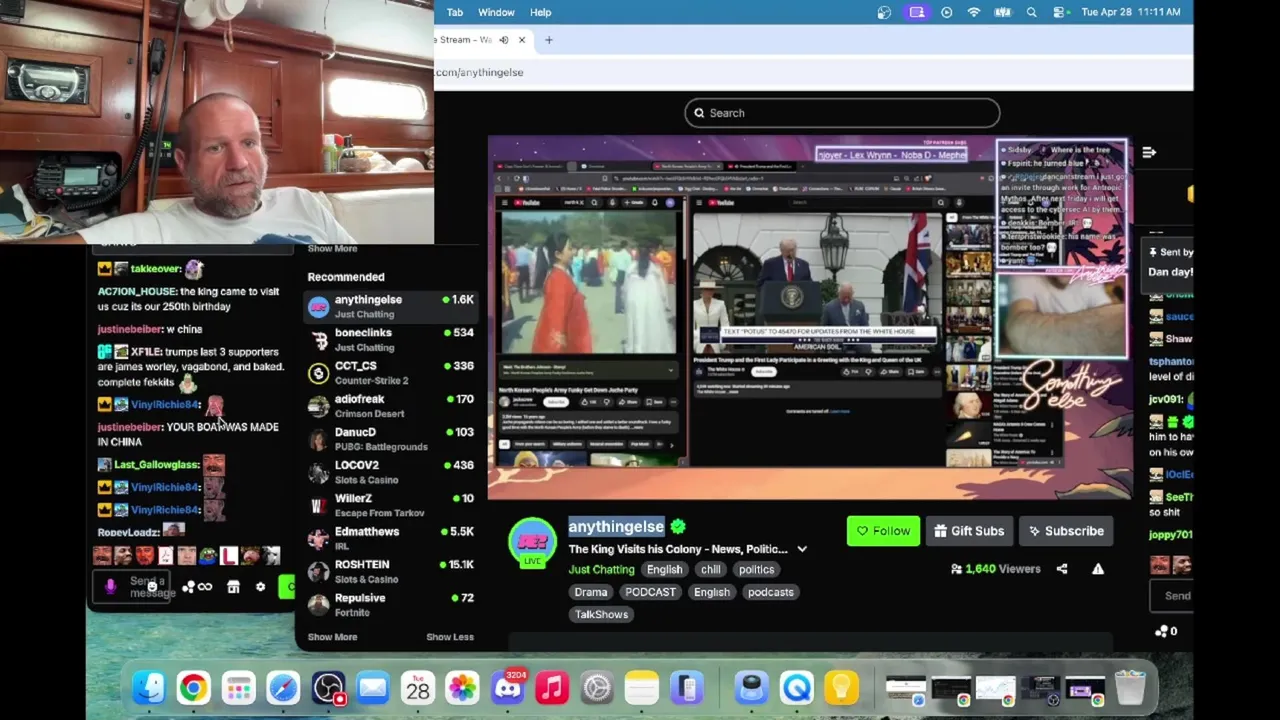Open recommended channel CCT_CS
The width and height of the screenshot is (1280, 720).
(x=390, y=372)
